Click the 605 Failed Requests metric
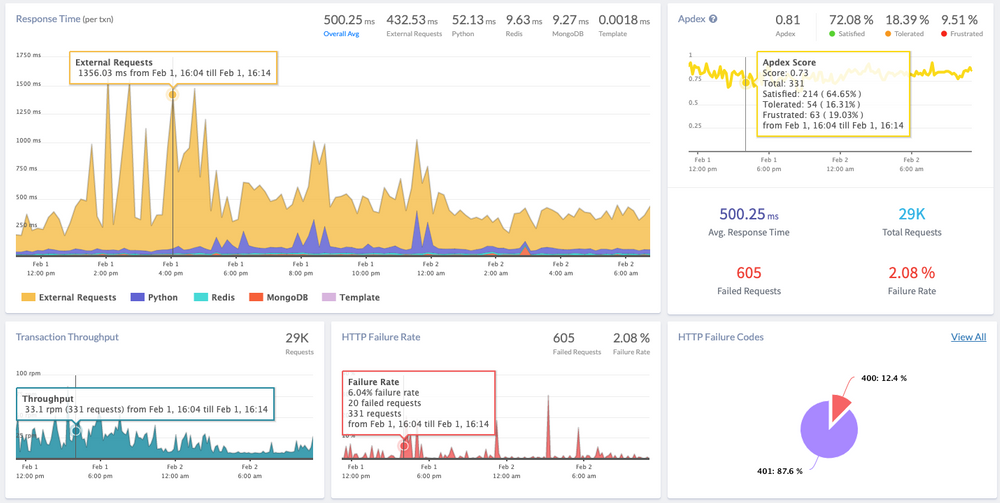This screenshot has height=503, width=1000. point(749,272)
